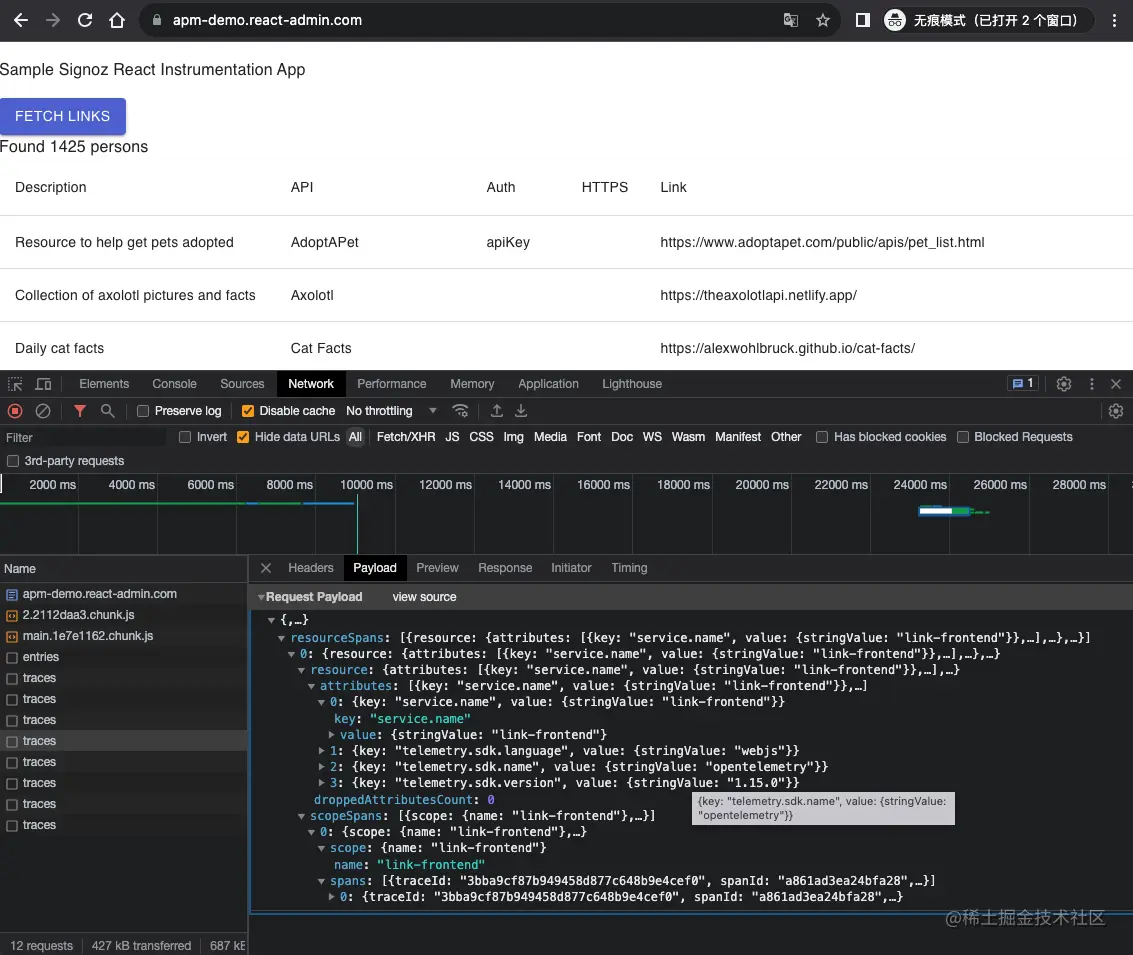Check Has blocked cookies option

click(822, 437)
